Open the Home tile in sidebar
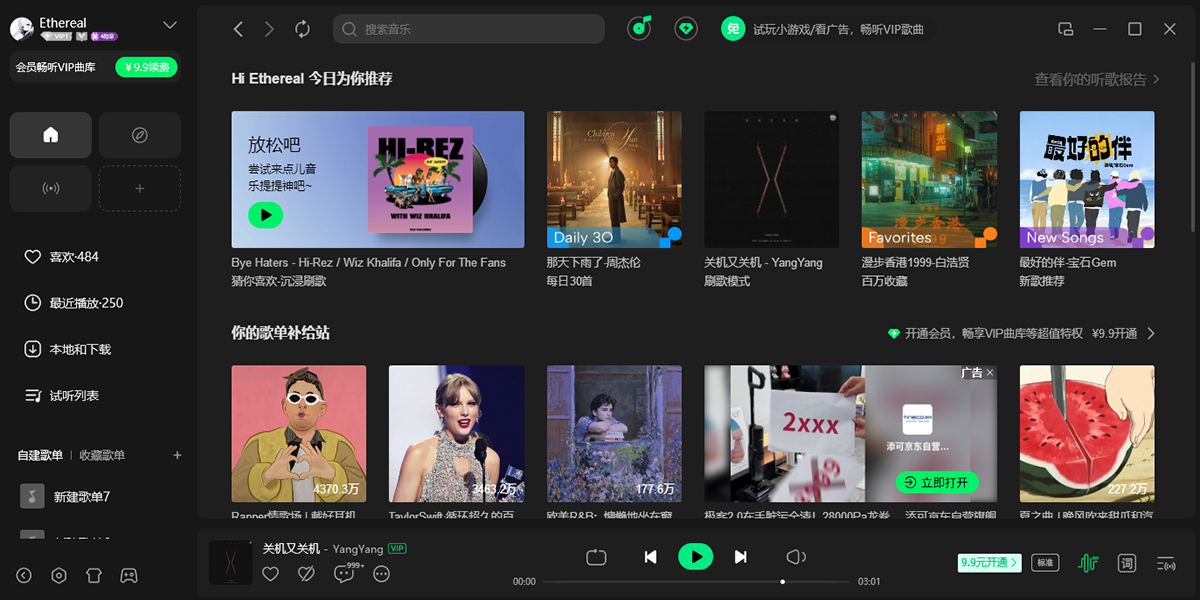This screenshot has height=600, width=1200. (51, 135)
